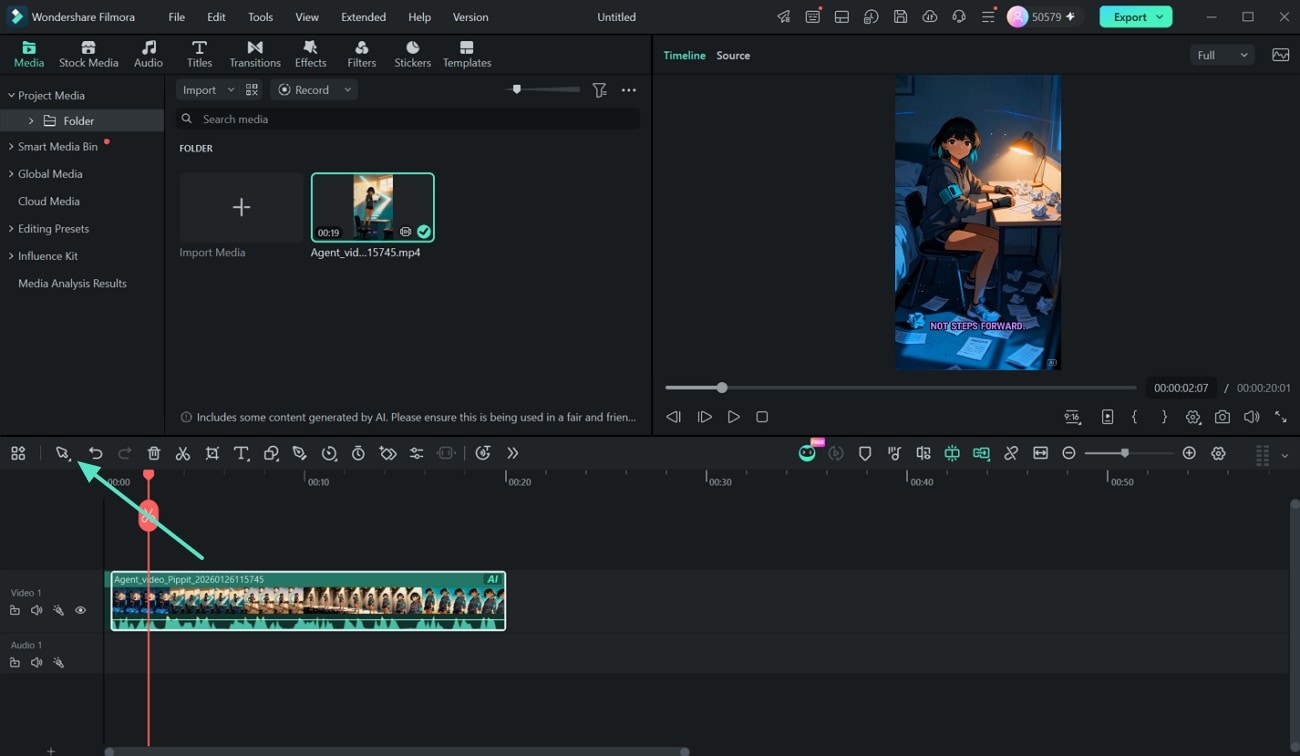Select the Split scissors tool in timeline toolbar
The image size is (1300, 756).
click(182, 453)
